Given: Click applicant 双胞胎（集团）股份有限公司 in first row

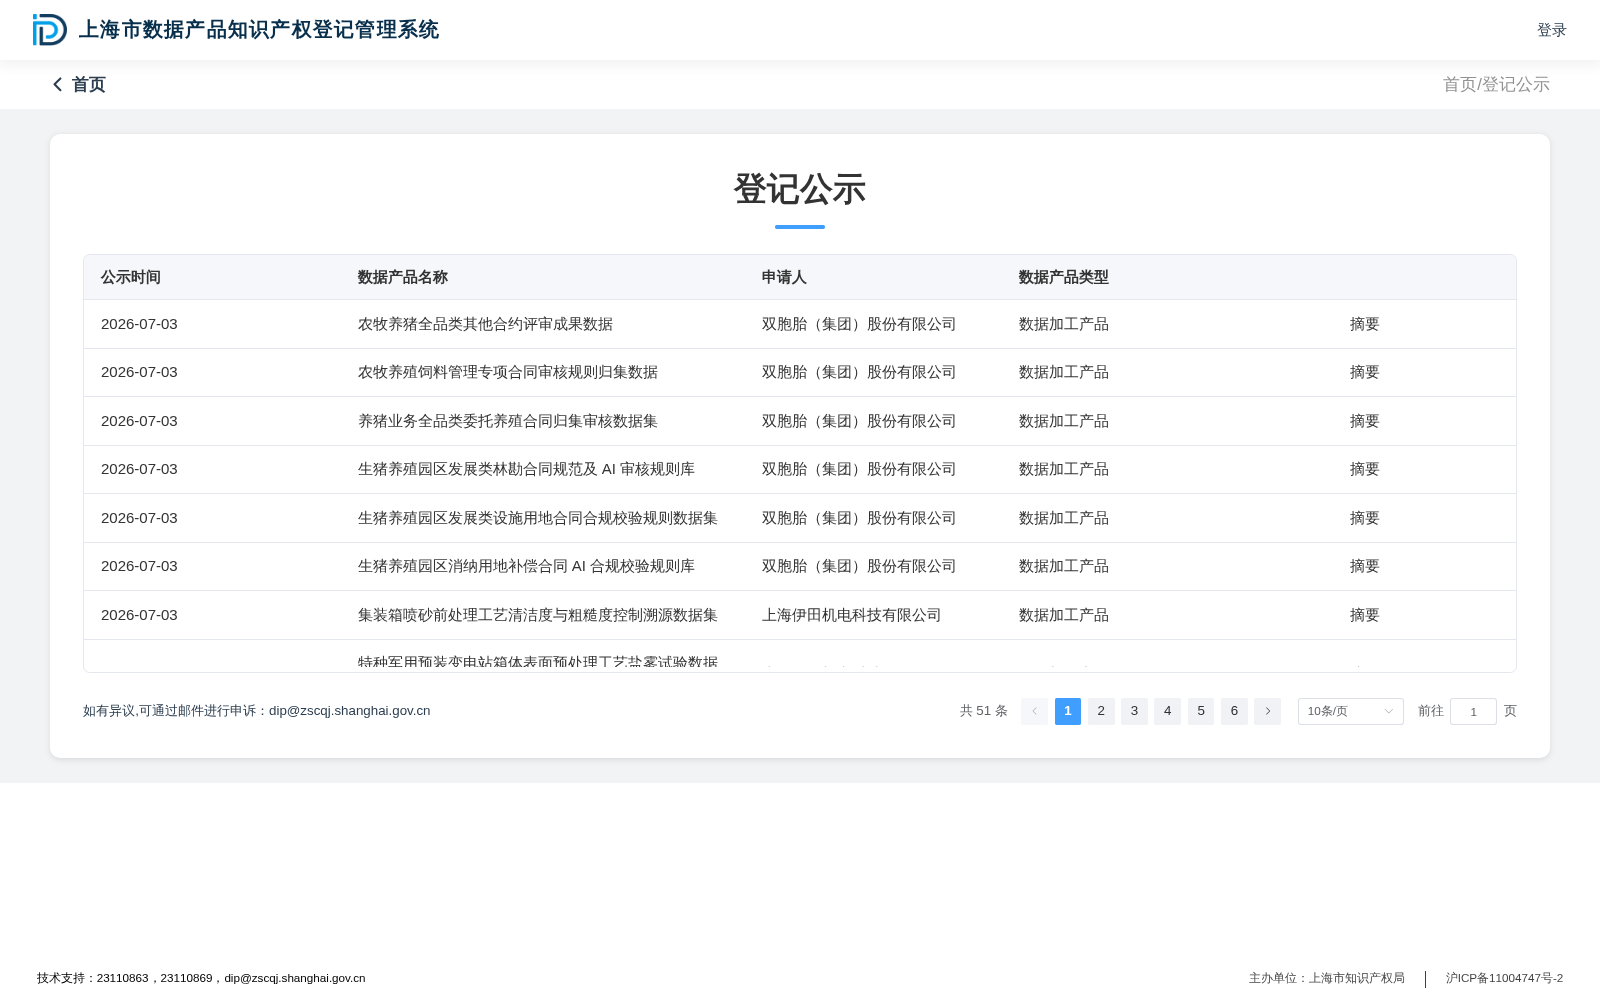Looking at the screenshot, I should tap(859, 324).
